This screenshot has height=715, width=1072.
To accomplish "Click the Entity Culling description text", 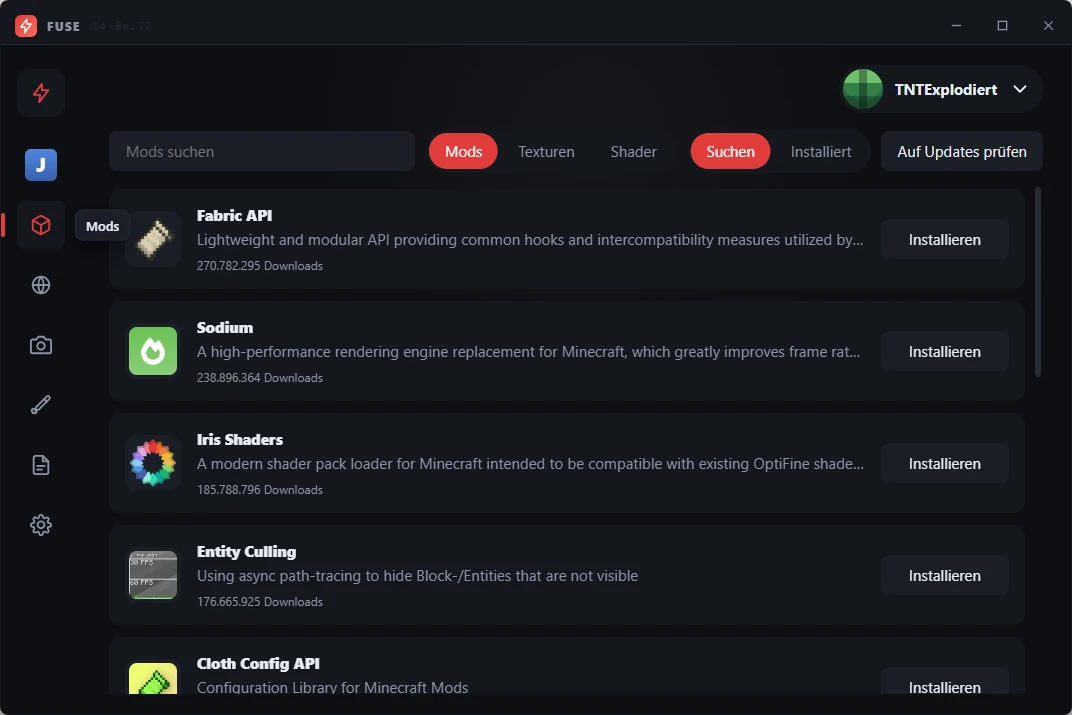I will click(418, 576).
